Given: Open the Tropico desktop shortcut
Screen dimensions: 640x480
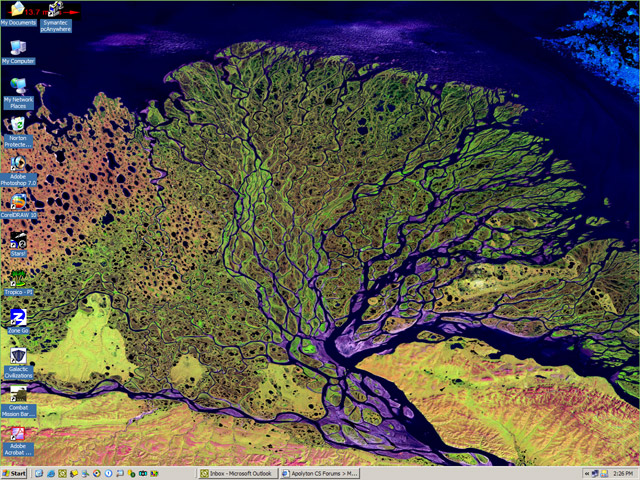Looking at the screenshot, I should point(17,280).
